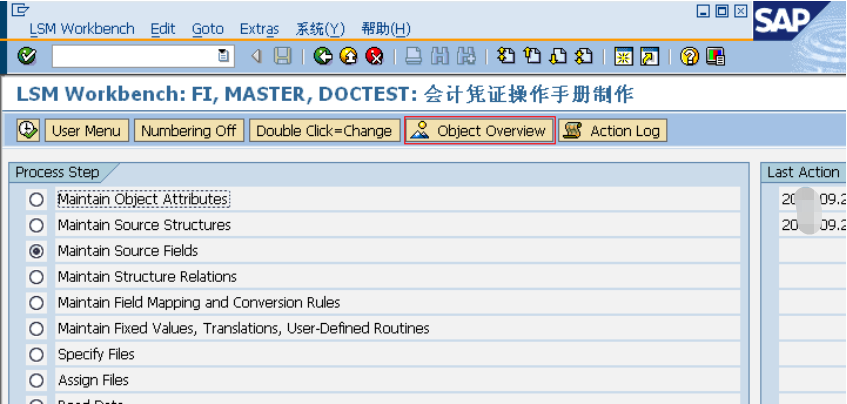
Task: Click the text "Maintain Structure Relations"
Action: (147, 277)
